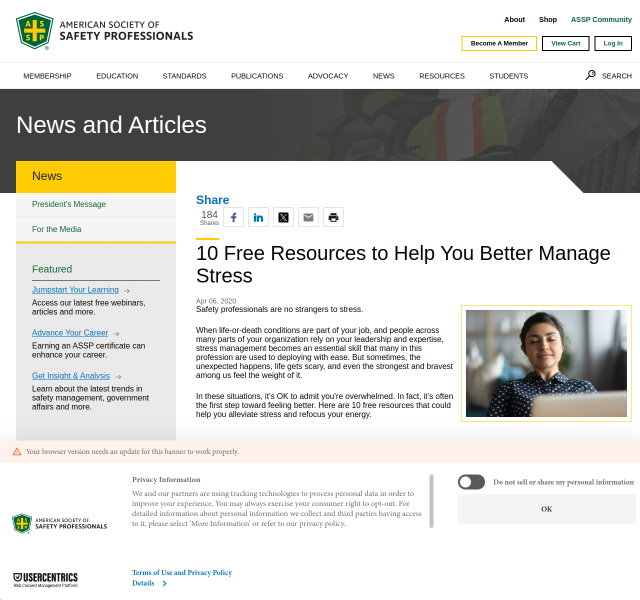The image size is (640, 600).
Task: Follow the Advance Your Career link
Action: click(x=70, y=333)
